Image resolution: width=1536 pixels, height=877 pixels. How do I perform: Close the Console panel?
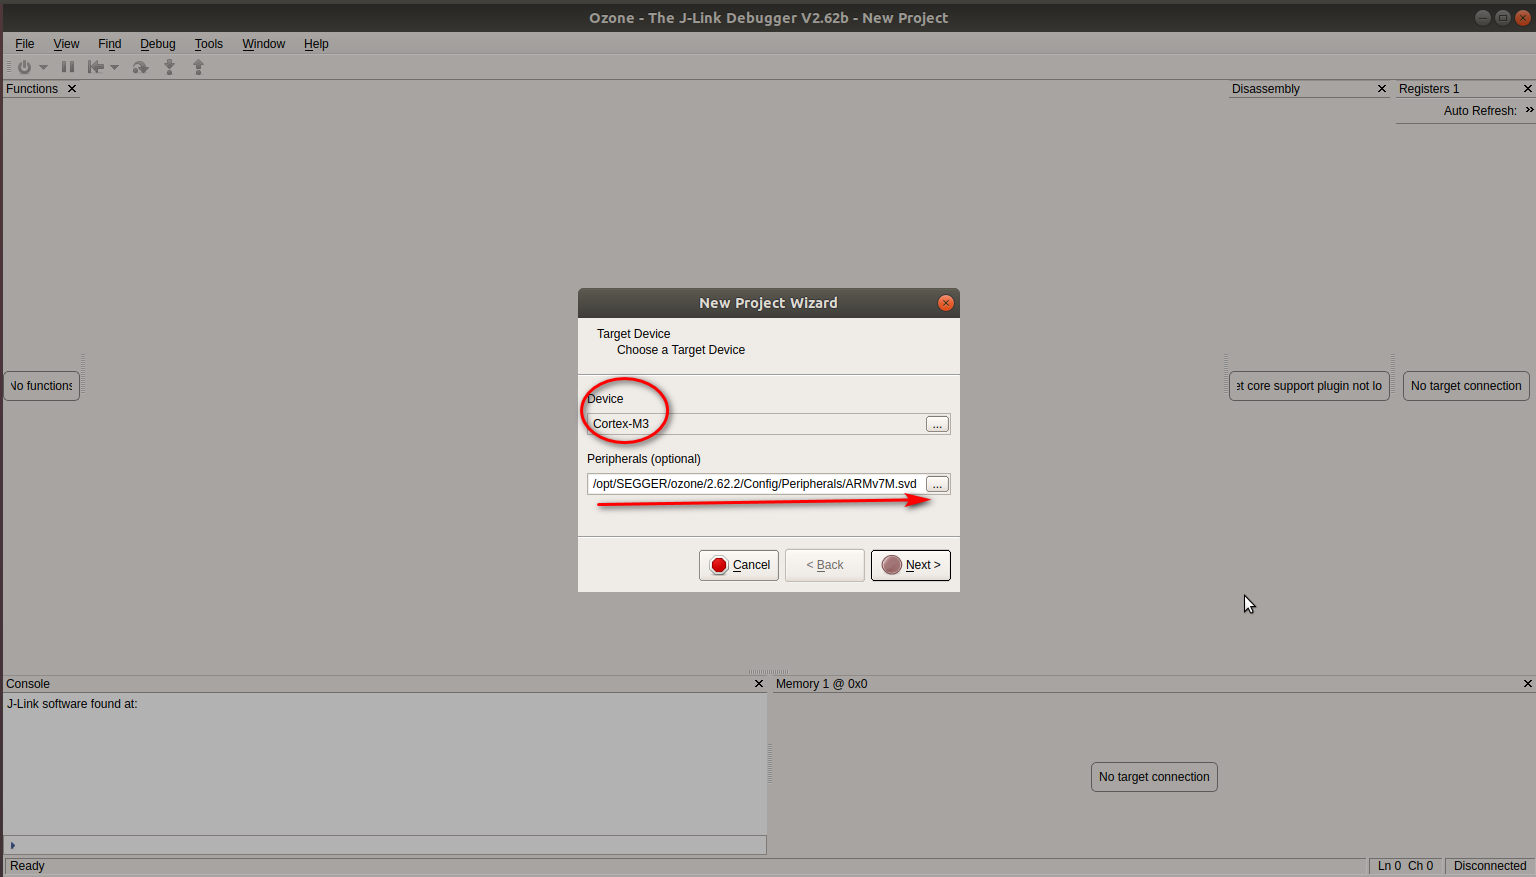(x=758, y=684)
